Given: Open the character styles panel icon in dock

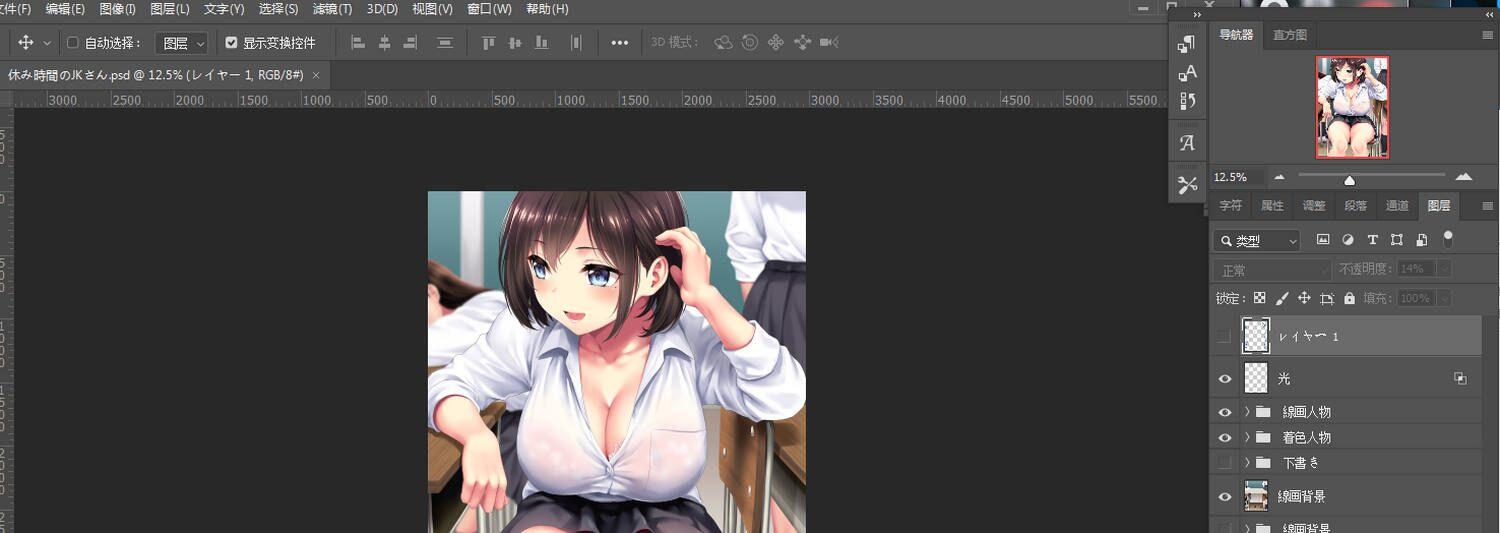Looking at the screenshot, I should click(x=1187, y=72).
